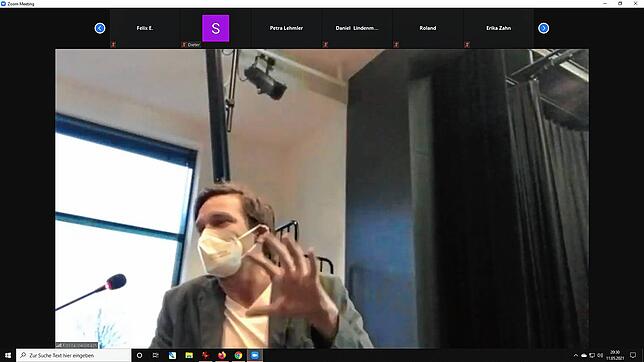Viewport: 644px width, 362px height.
Task: Open the volume control tray icon
Action: (600, 355)
